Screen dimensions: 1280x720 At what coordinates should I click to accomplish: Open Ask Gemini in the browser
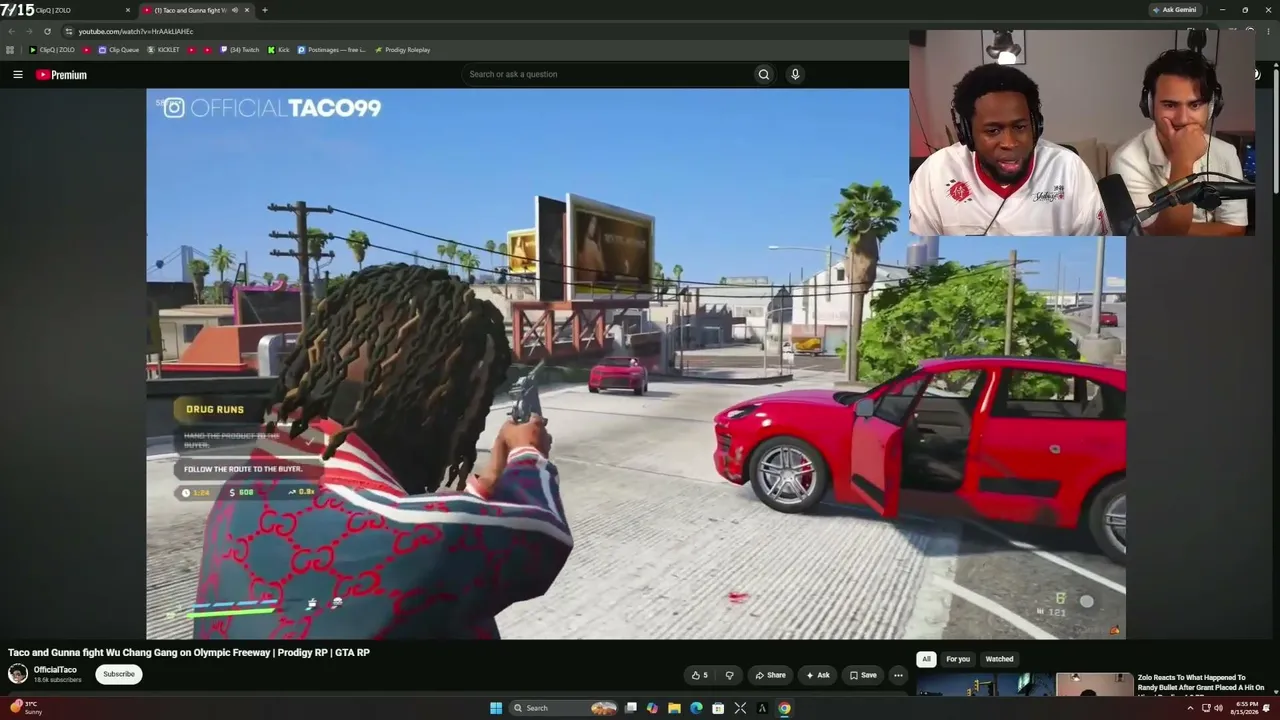[x=1175, y=10]
